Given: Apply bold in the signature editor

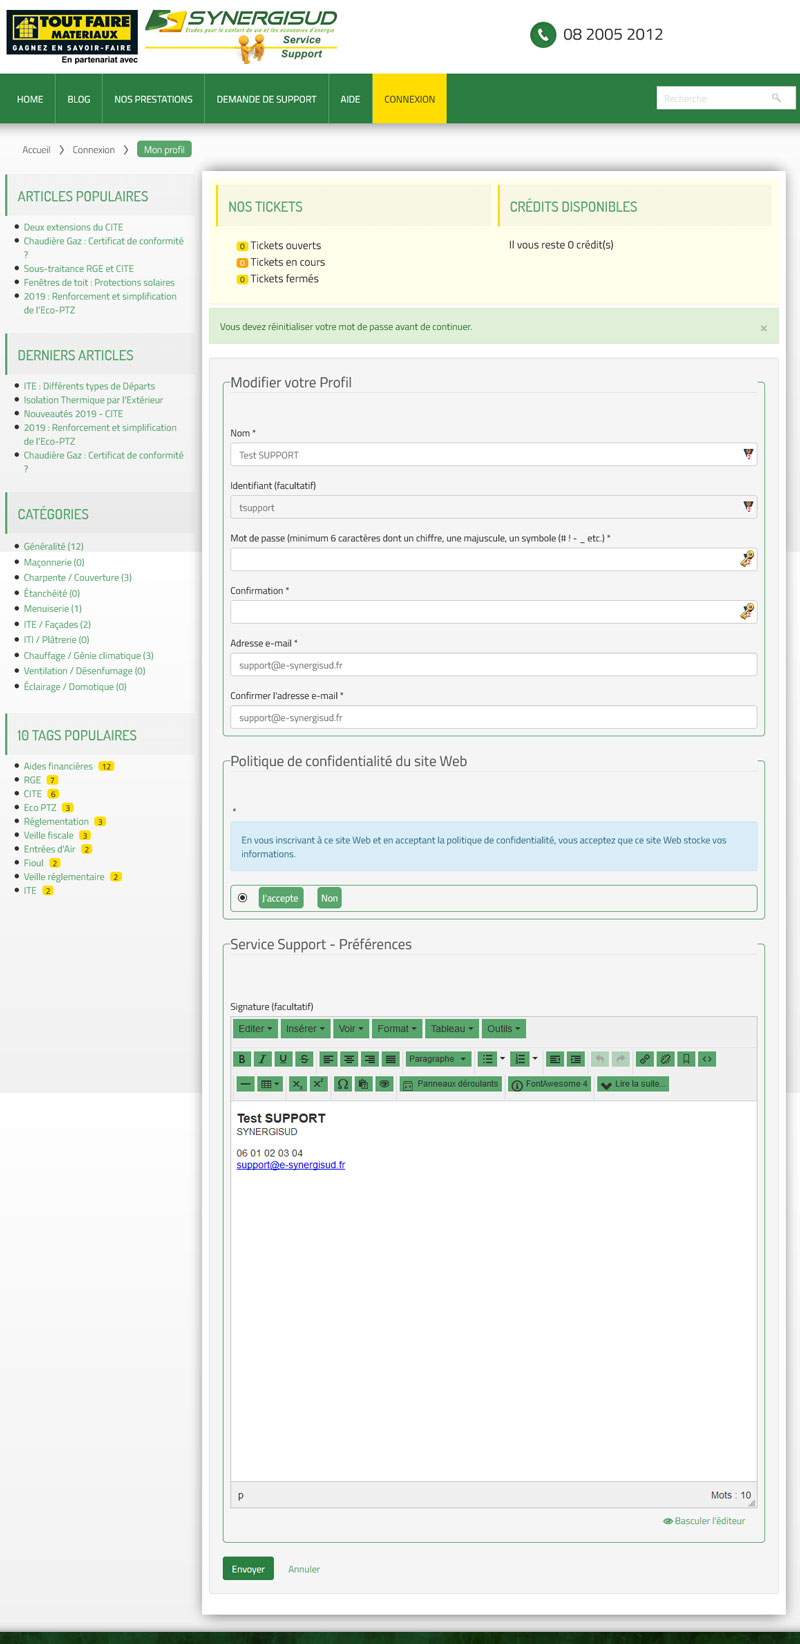Looking at the screenshot, I should pos(242,1059).
